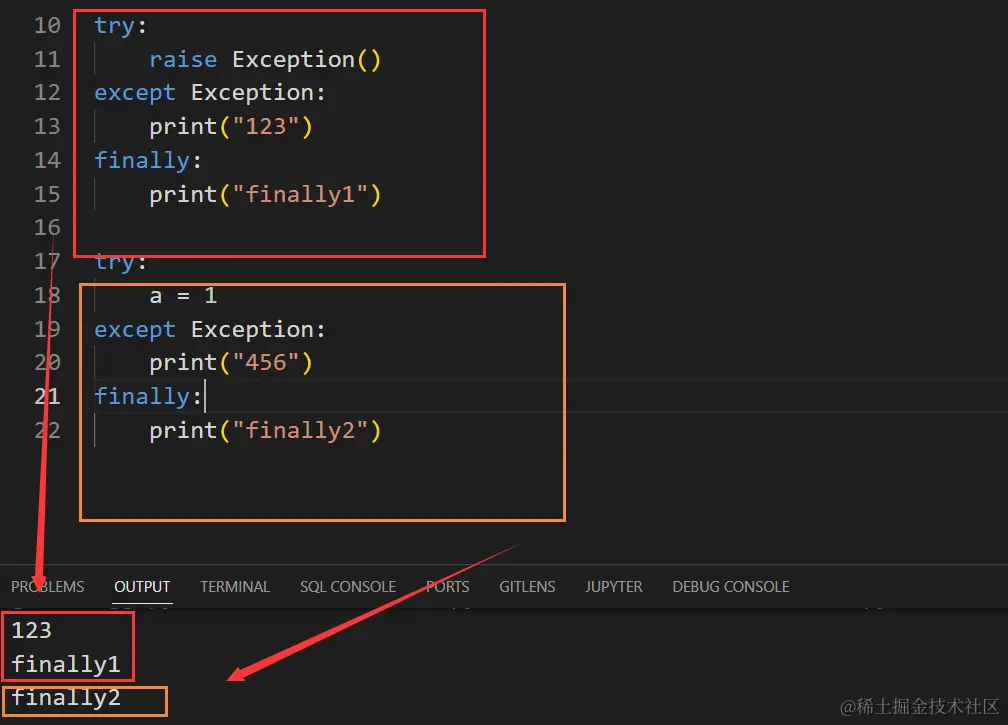Click the print("finally1") statement

tap(265, 194)
